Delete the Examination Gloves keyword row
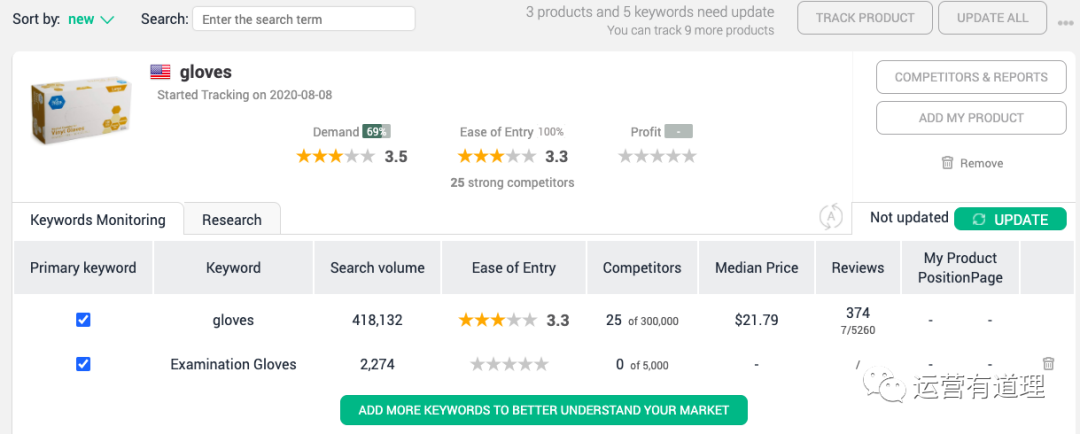Image resolution: width=1080 pixels, height=434 pixels. click(1048, 364)
